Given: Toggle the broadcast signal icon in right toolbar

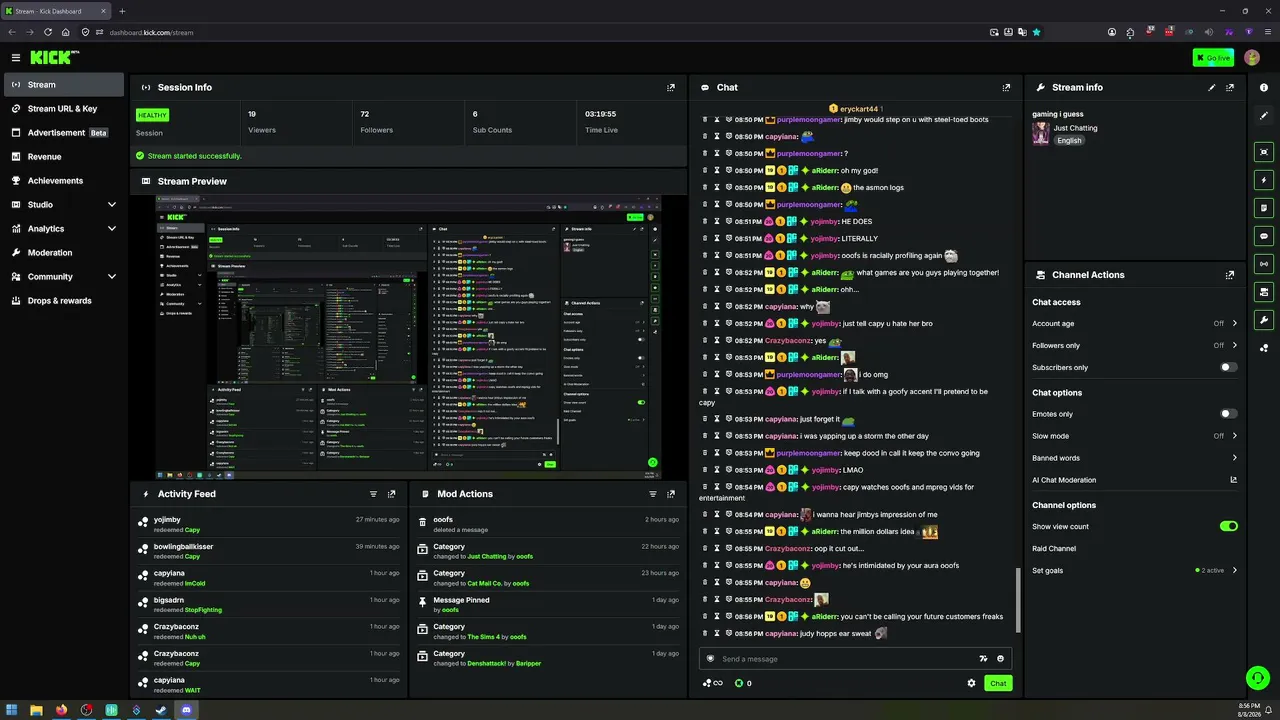Looking at the screenshot, I should pos(1264,264).
